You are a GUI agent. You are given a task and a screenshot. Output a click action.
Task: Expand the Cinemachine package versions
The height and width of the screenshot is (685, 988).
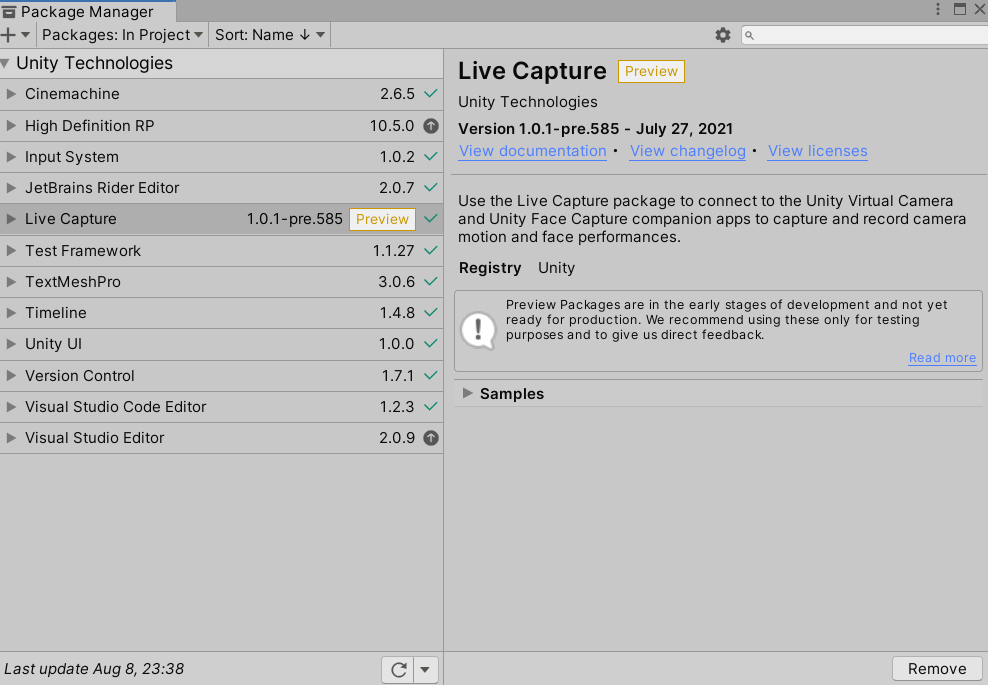[11, 94]
